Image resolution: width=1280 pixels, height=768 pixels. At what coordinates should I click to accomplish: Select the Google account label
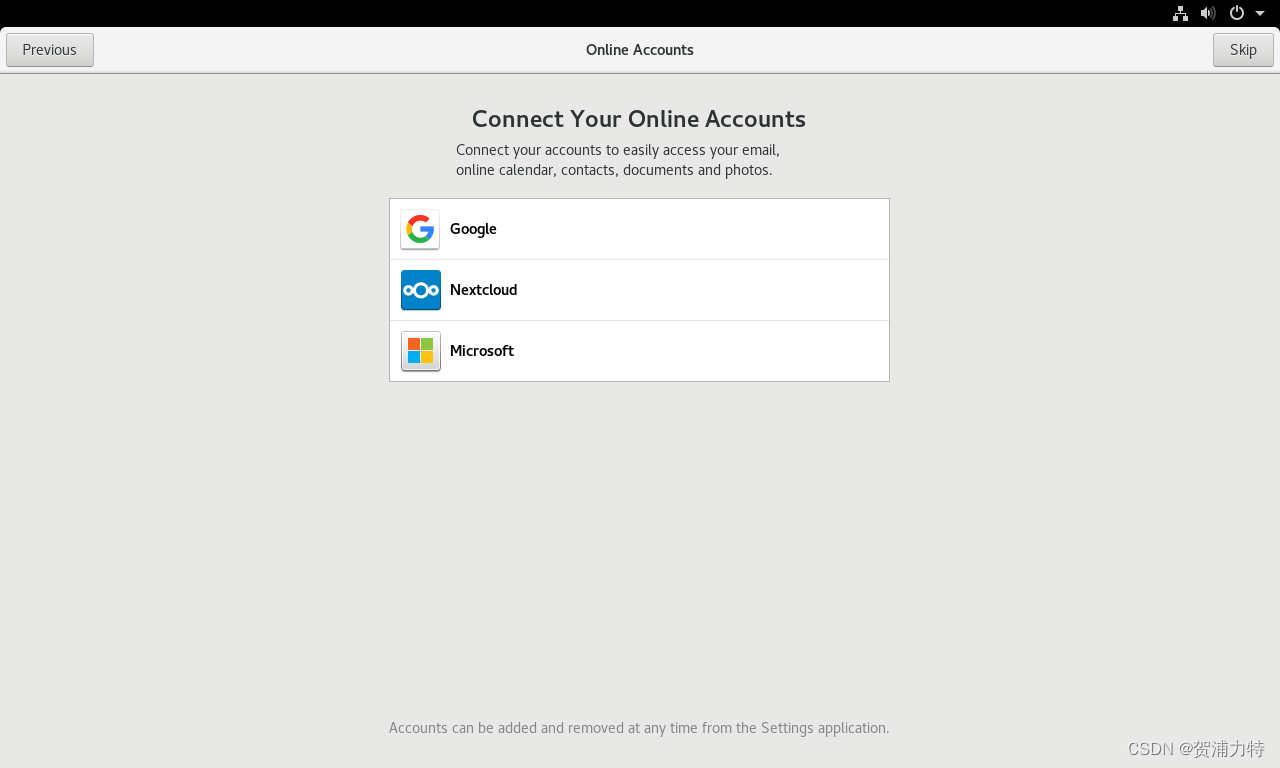[x=473, y=229]
